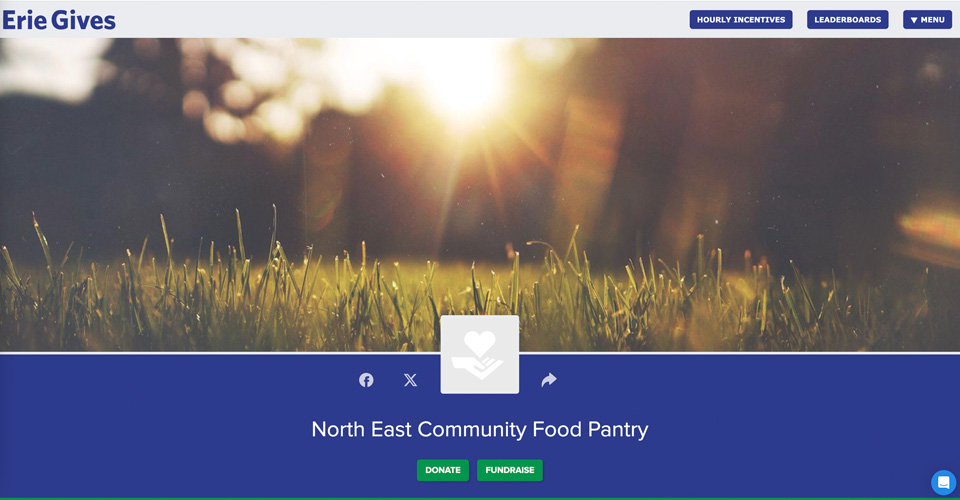The width and height of the screenshot is (960, 500).
Task: Click the Facebook circle beside X icon
Action: pos(366,380)
